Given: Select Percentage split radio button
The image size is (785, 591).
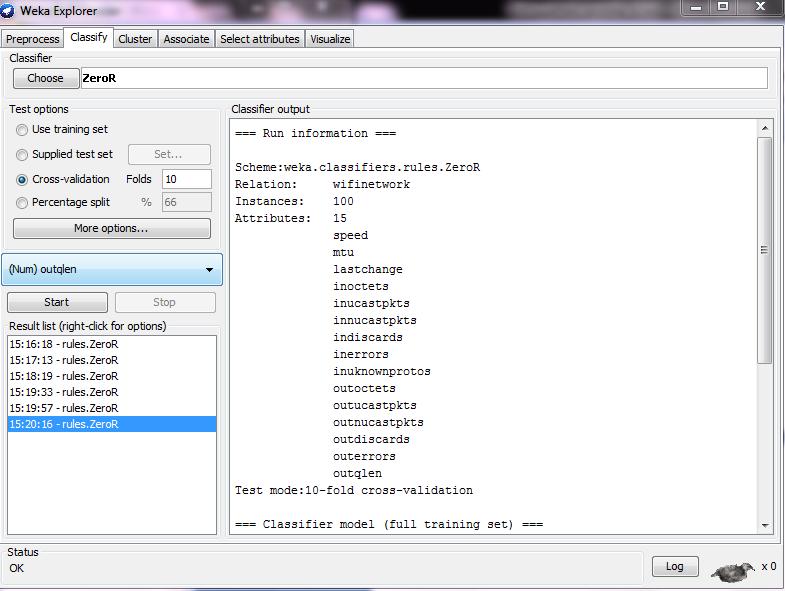Looking at the screenshot, I should tap(22, 203).
